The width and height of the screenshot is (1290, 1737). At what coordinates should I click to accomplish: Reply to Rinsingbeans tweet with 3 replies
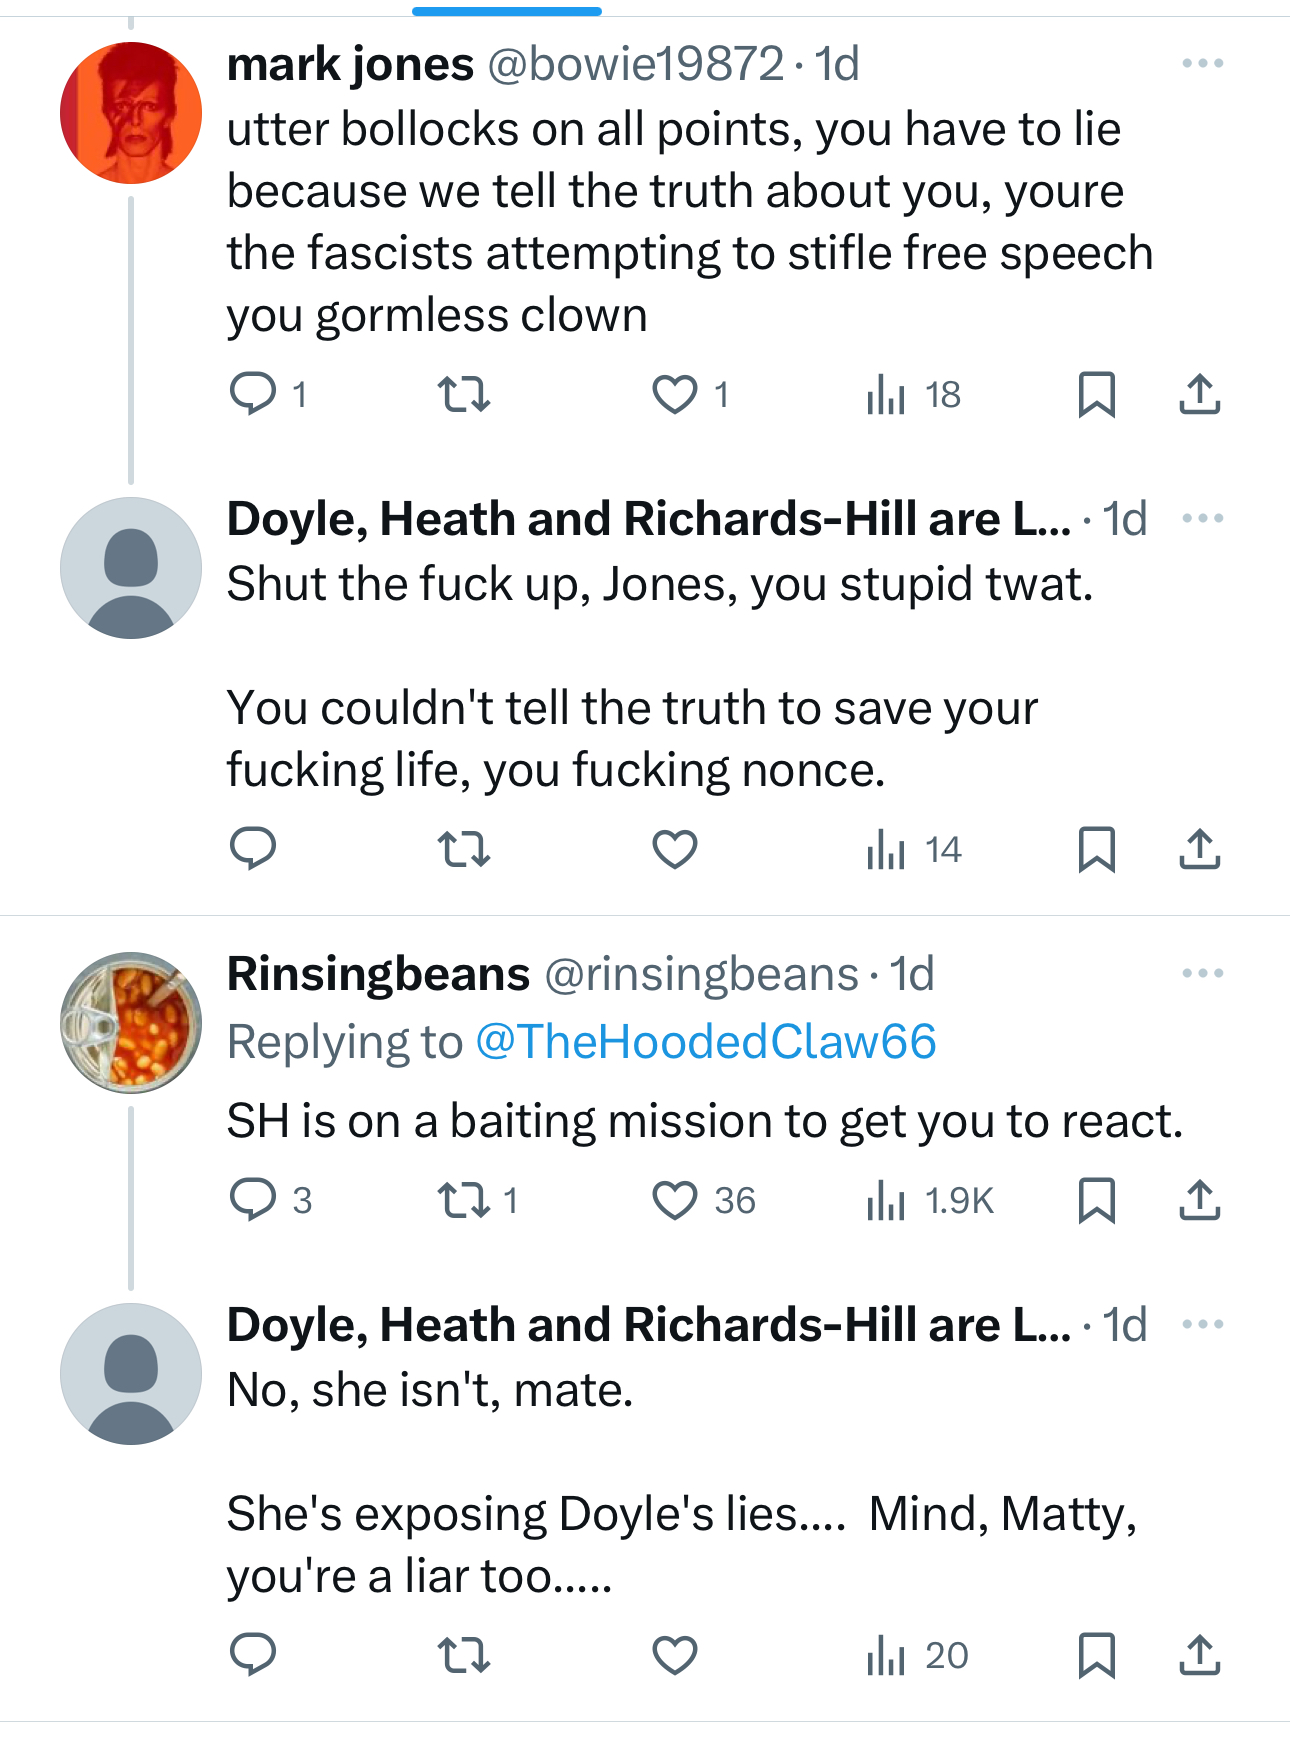tap(253, 1200)
